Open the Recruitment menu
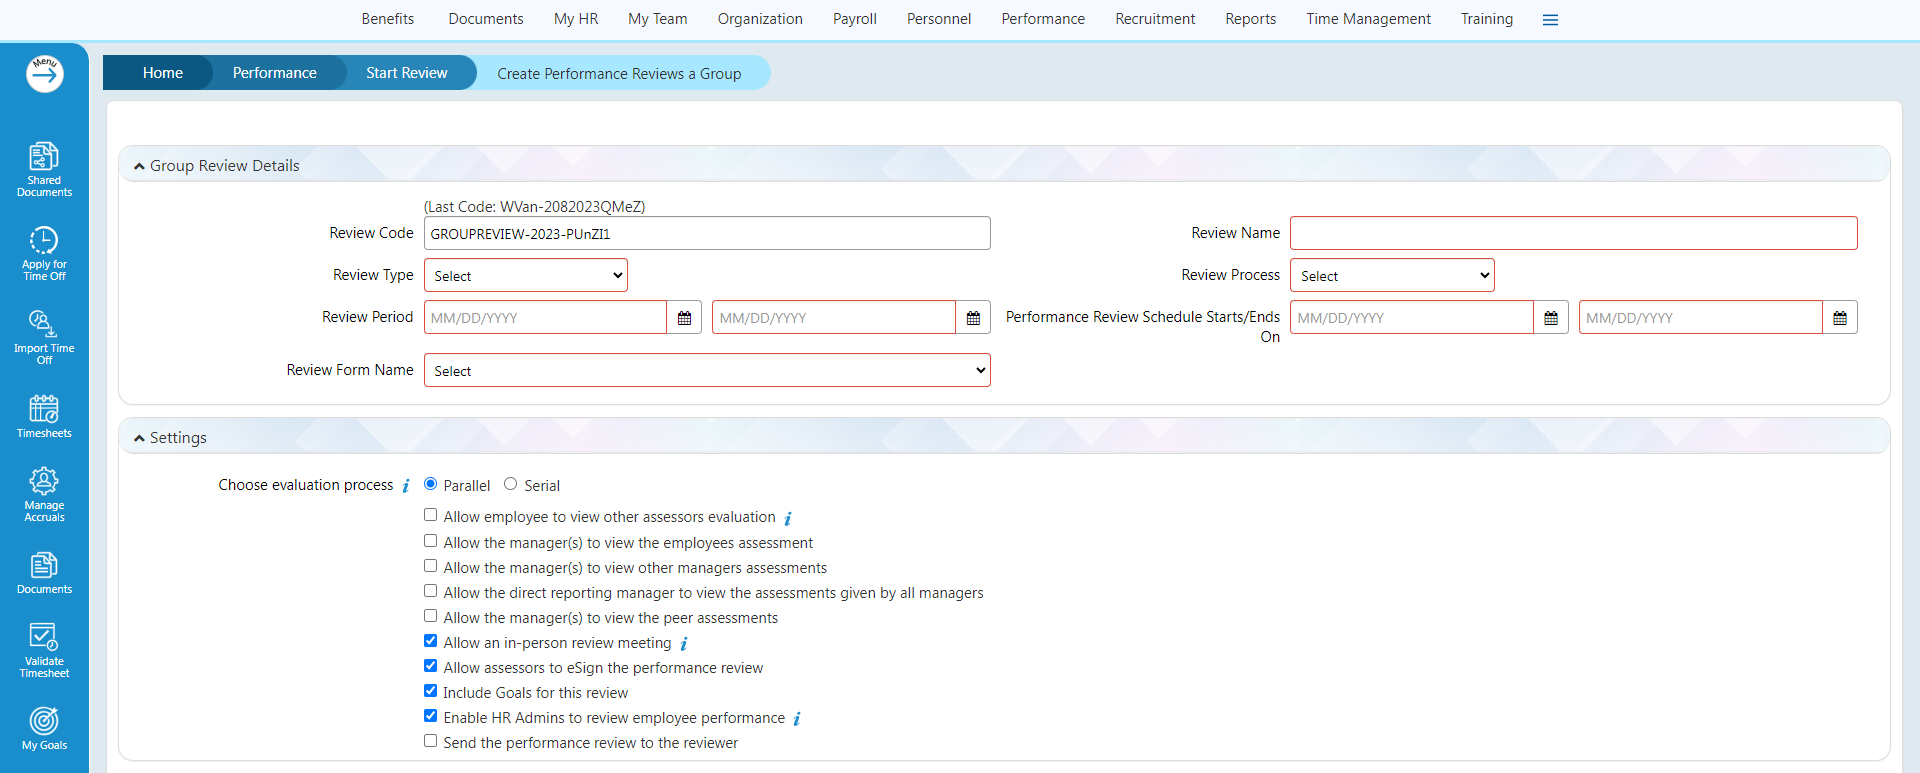This screenshot has height=773, width=1920. pos(1155,19)
